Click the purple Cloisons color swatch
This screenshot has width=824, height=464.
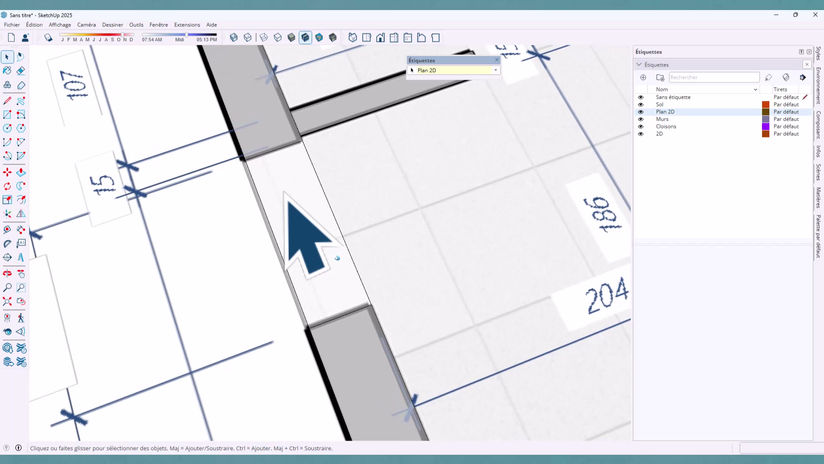(x=766, y=127)
